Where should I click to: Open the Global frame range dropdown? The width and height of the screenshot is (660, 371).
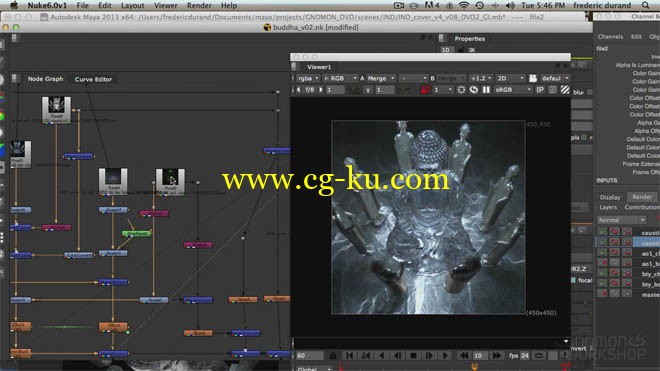[x=314, y=368]
